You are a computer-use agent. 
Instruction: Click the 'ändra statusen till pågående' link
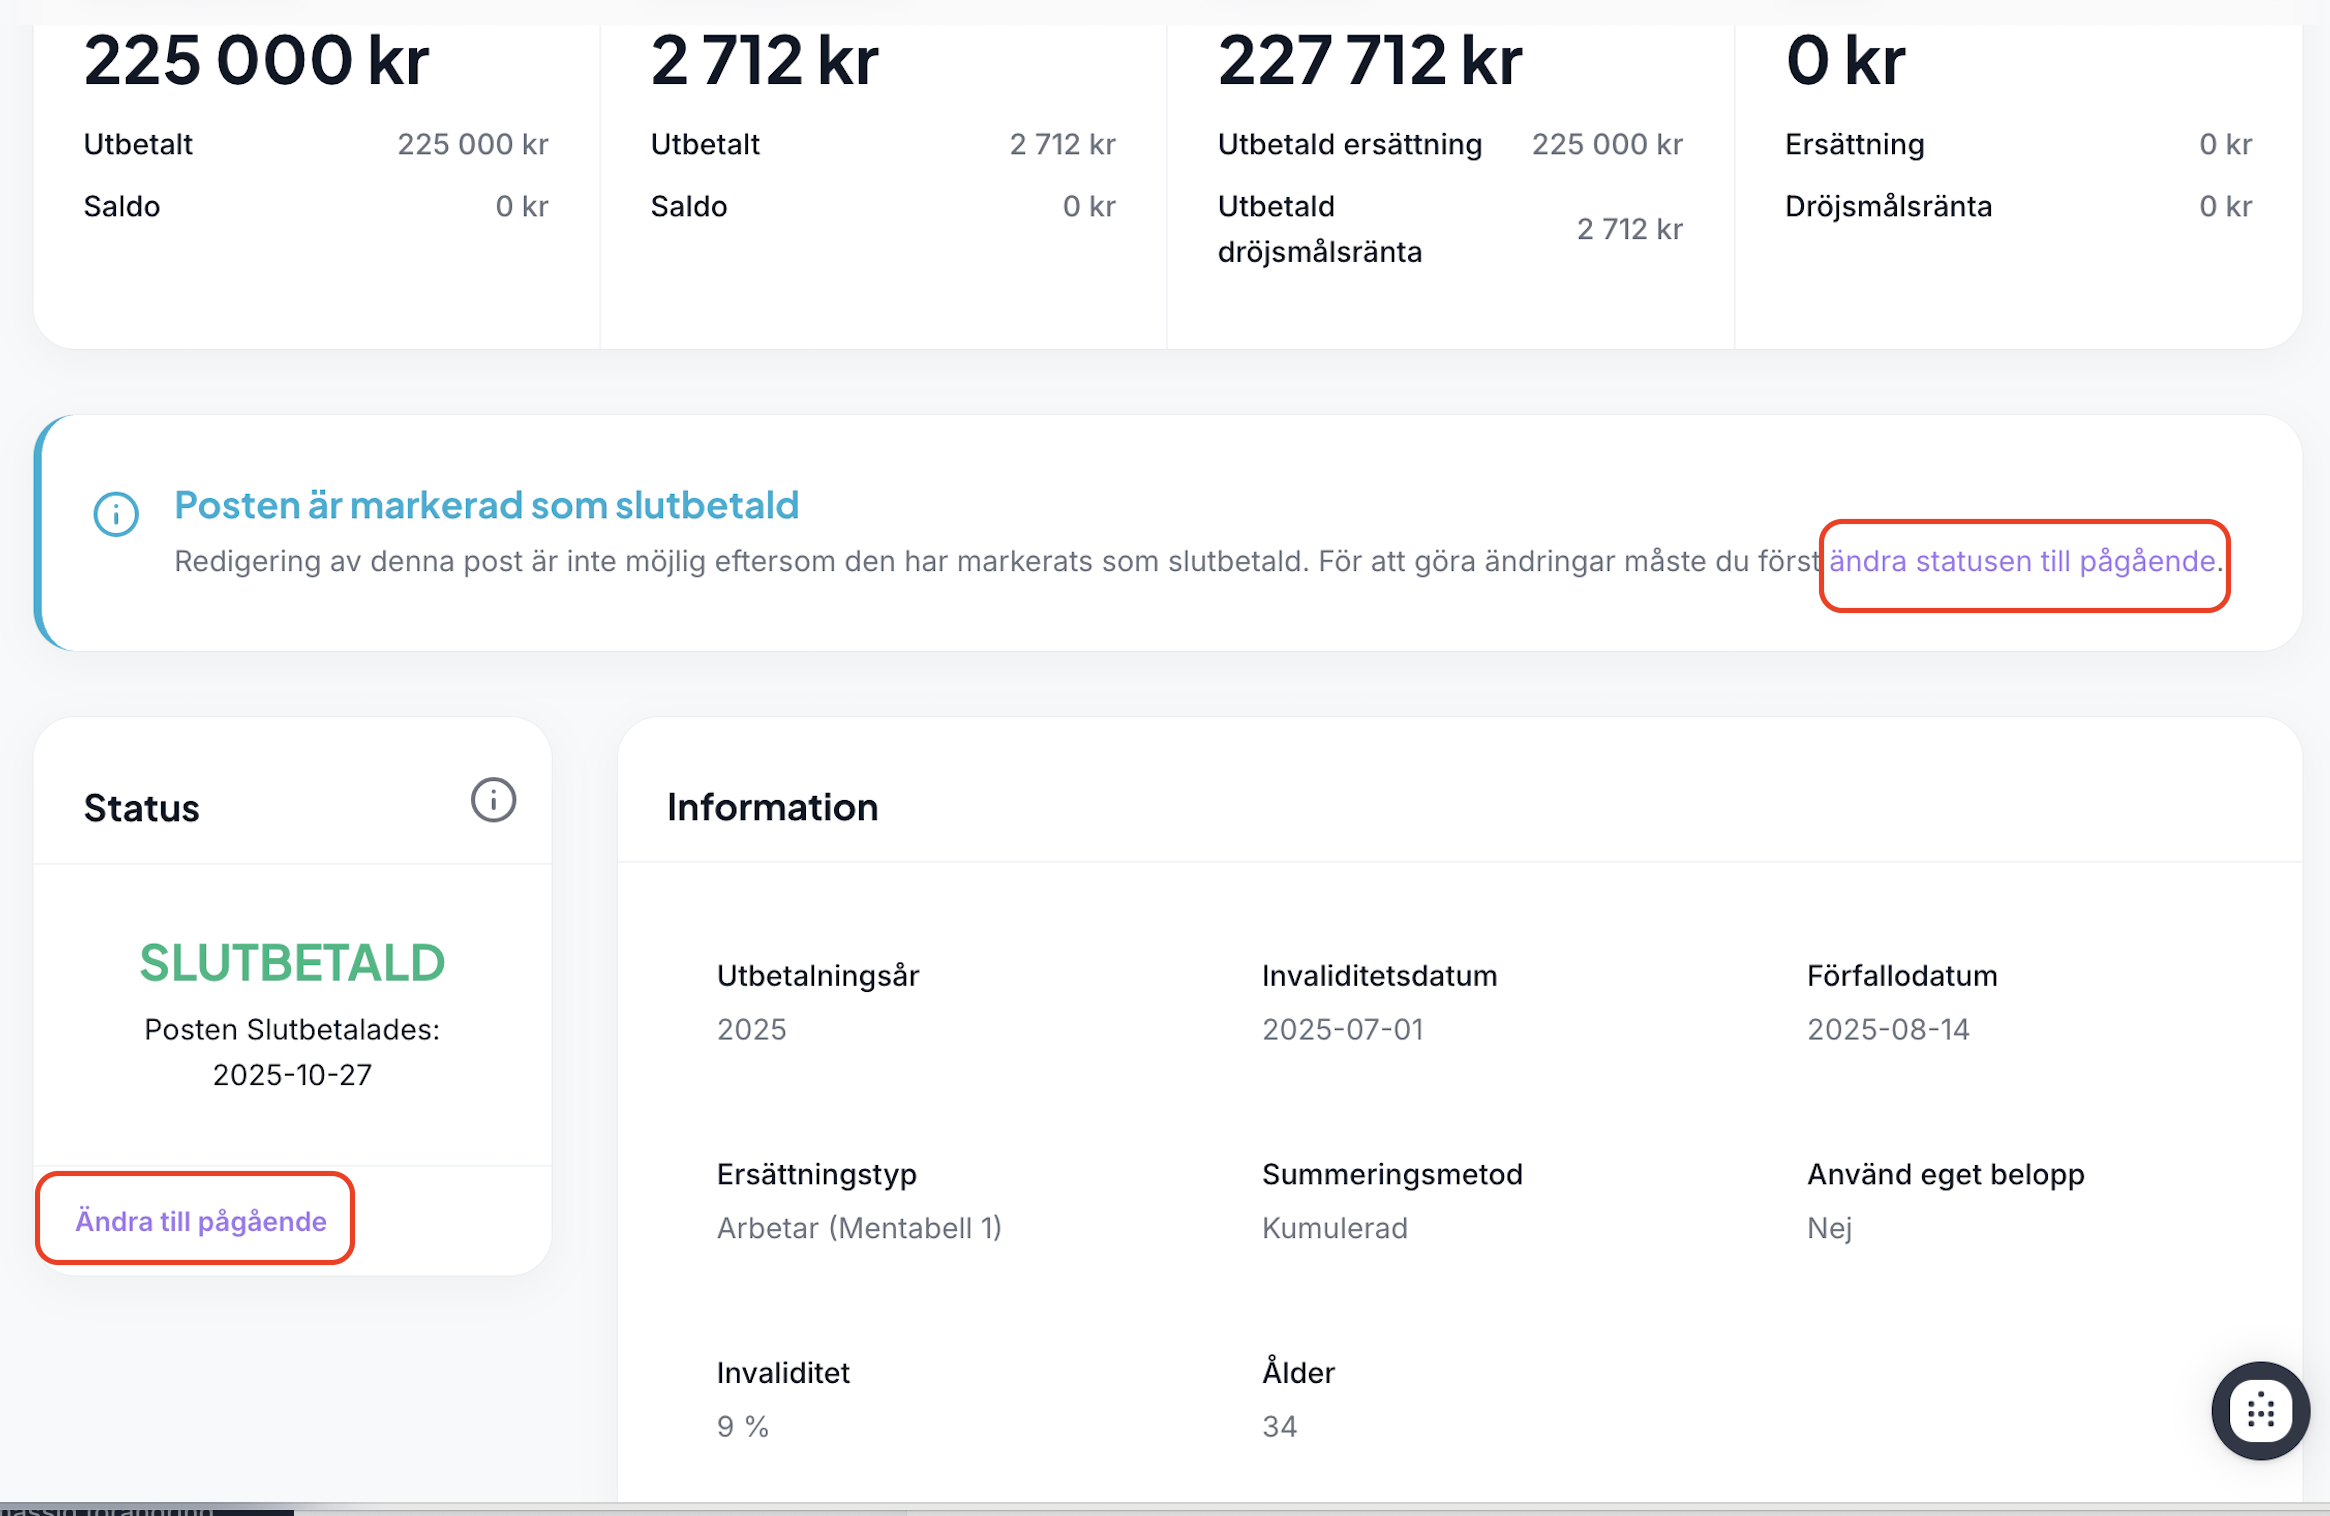[2022, 561]
